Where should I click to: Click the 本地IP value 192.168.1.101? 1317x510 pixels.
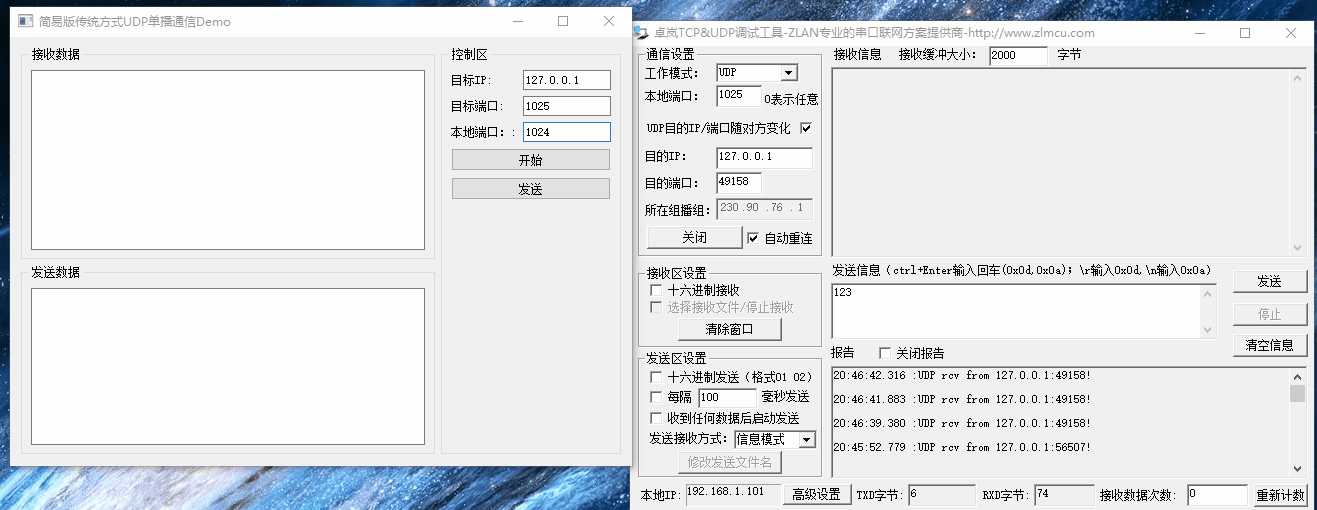click(733, 495)
